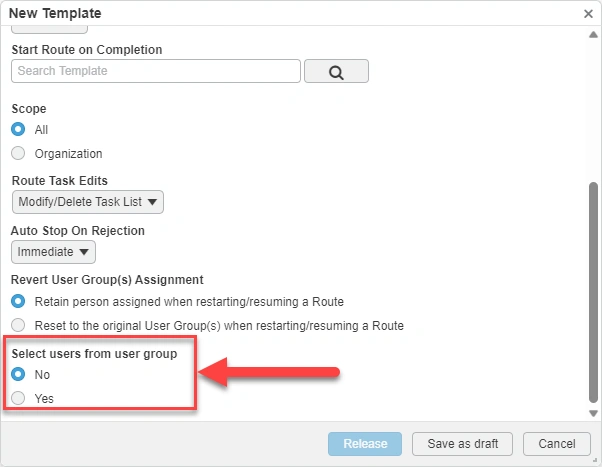Pick Yes for select users from group
This screenshot has width=602, height=467.
coord(18,399)
